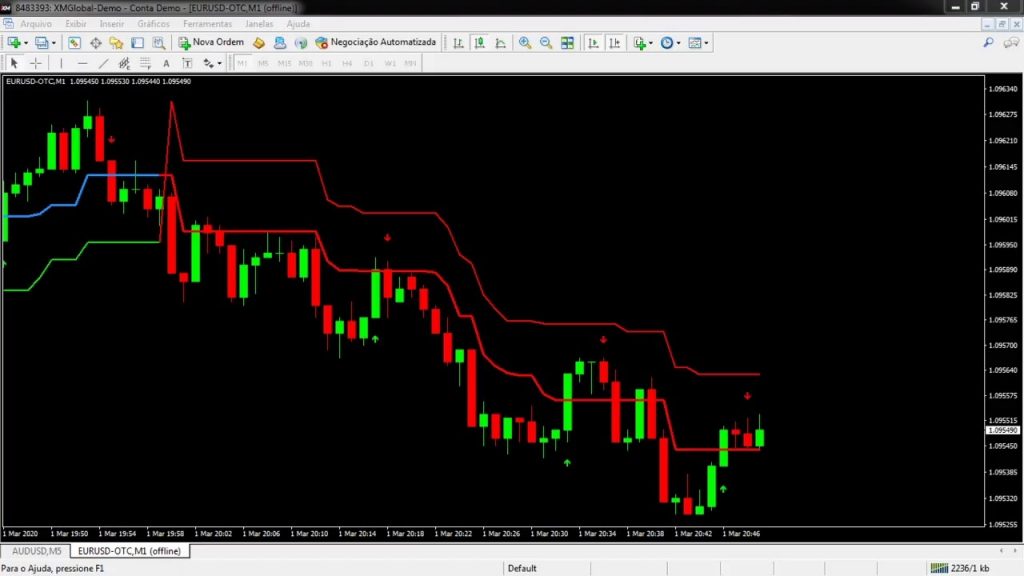Select the horizontal line drawing tool

[x=82, y=63]
